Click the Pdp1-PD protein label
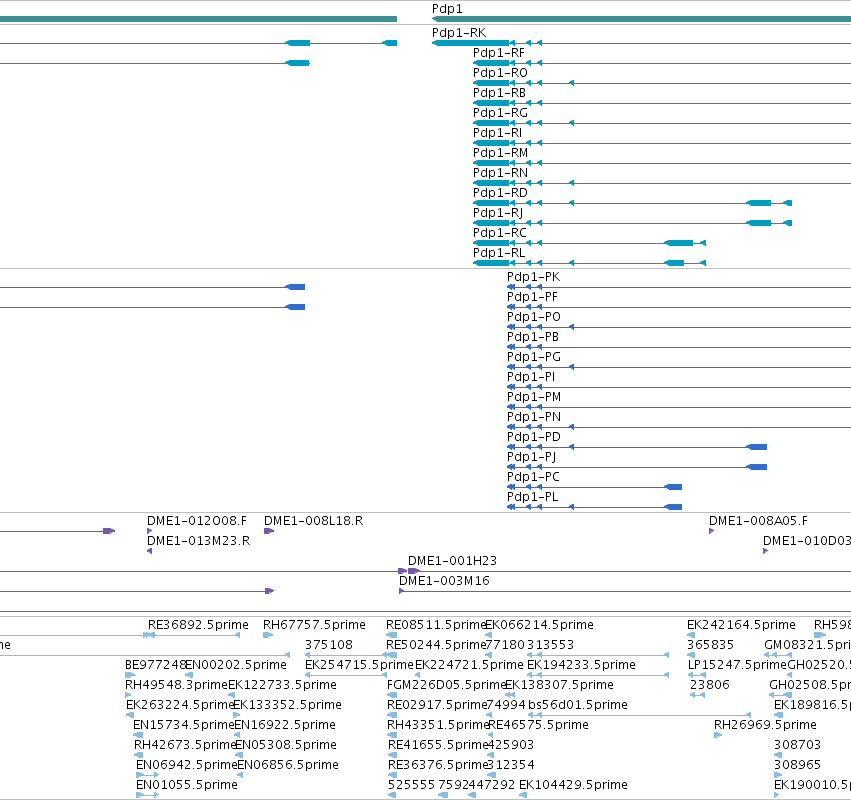Viewport: 851px width, 800px height. (534, 437)
